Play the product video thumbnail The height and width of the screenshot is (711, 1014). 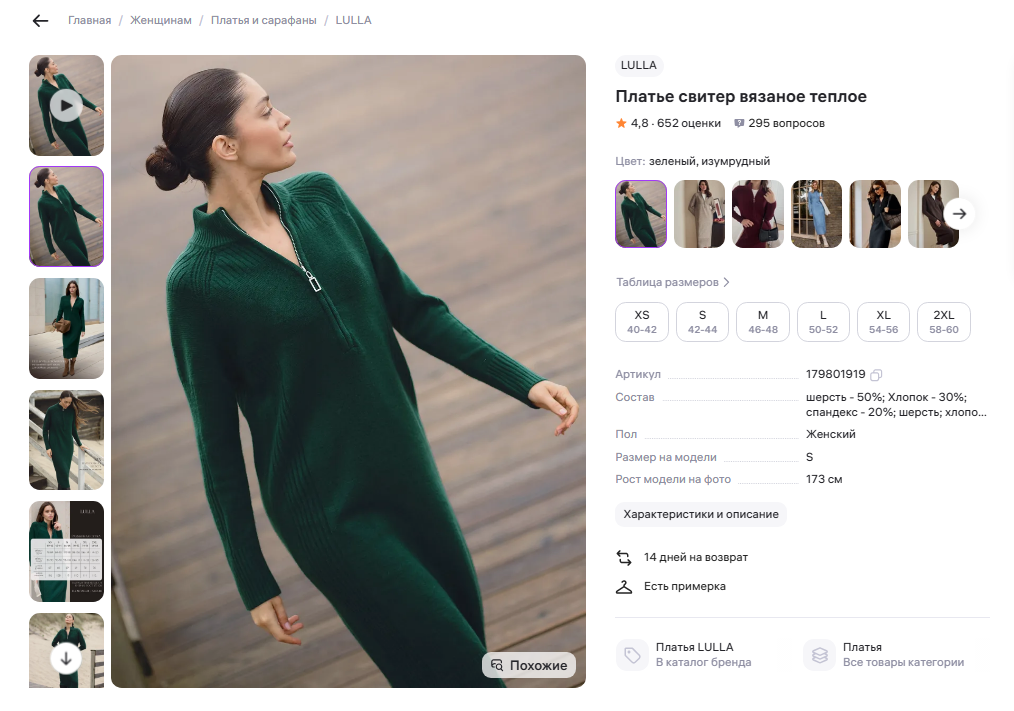(x=66, y=105)
